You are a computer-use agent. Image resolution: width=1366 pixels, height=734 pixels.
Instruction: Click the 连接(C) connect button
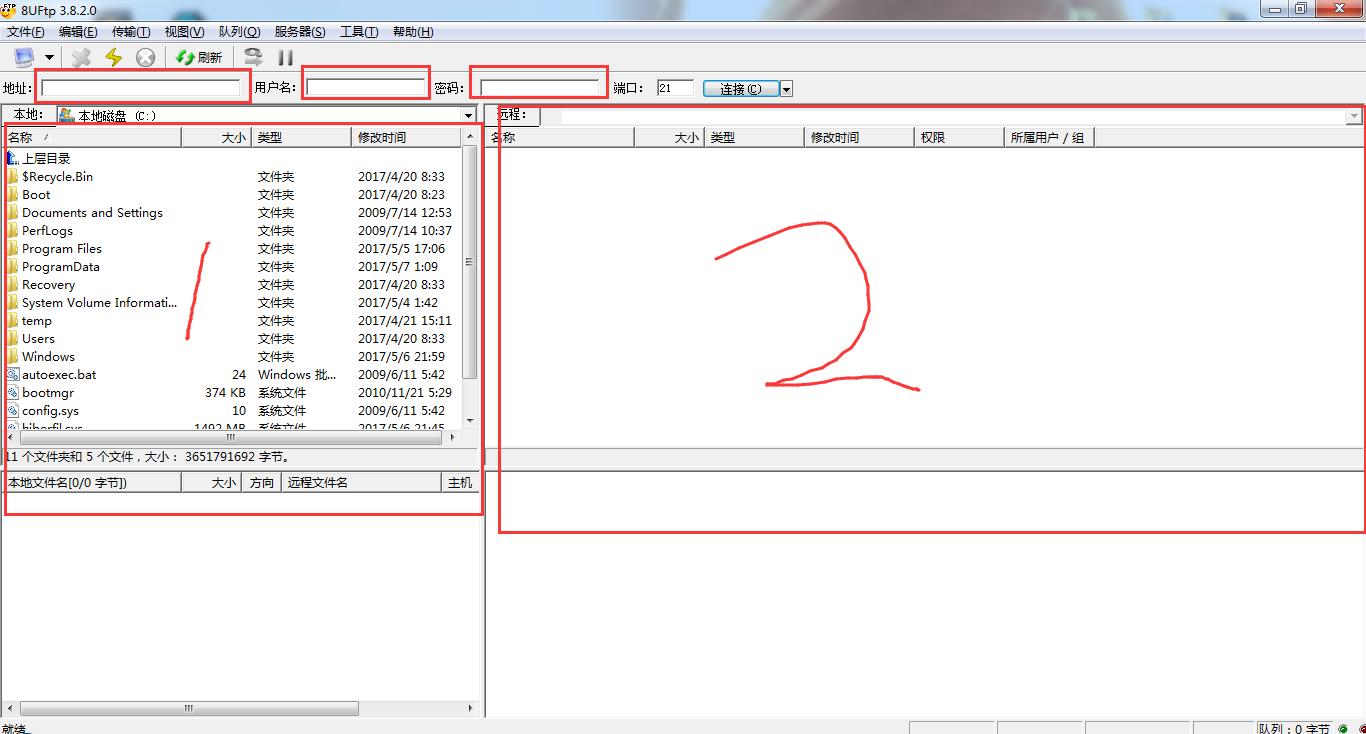pos(741,88)
